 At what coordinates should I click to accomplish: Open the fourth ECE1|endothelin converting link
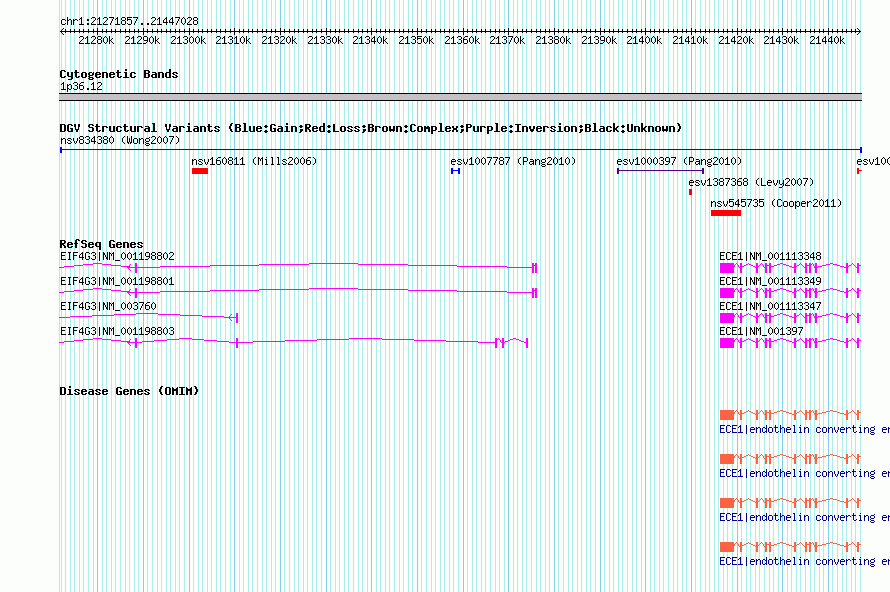click(x=804, y=561)
